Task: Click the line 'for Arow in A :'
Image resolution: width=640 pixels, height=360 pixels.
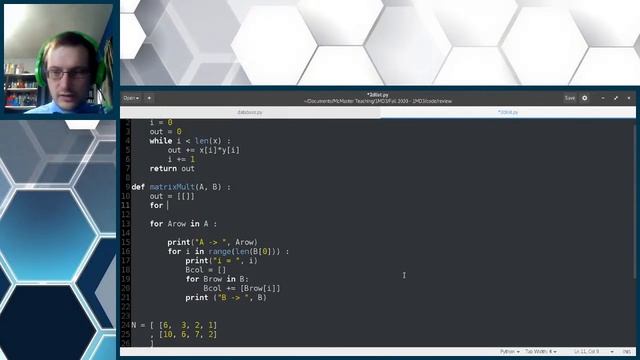Action: click(183, 224)
